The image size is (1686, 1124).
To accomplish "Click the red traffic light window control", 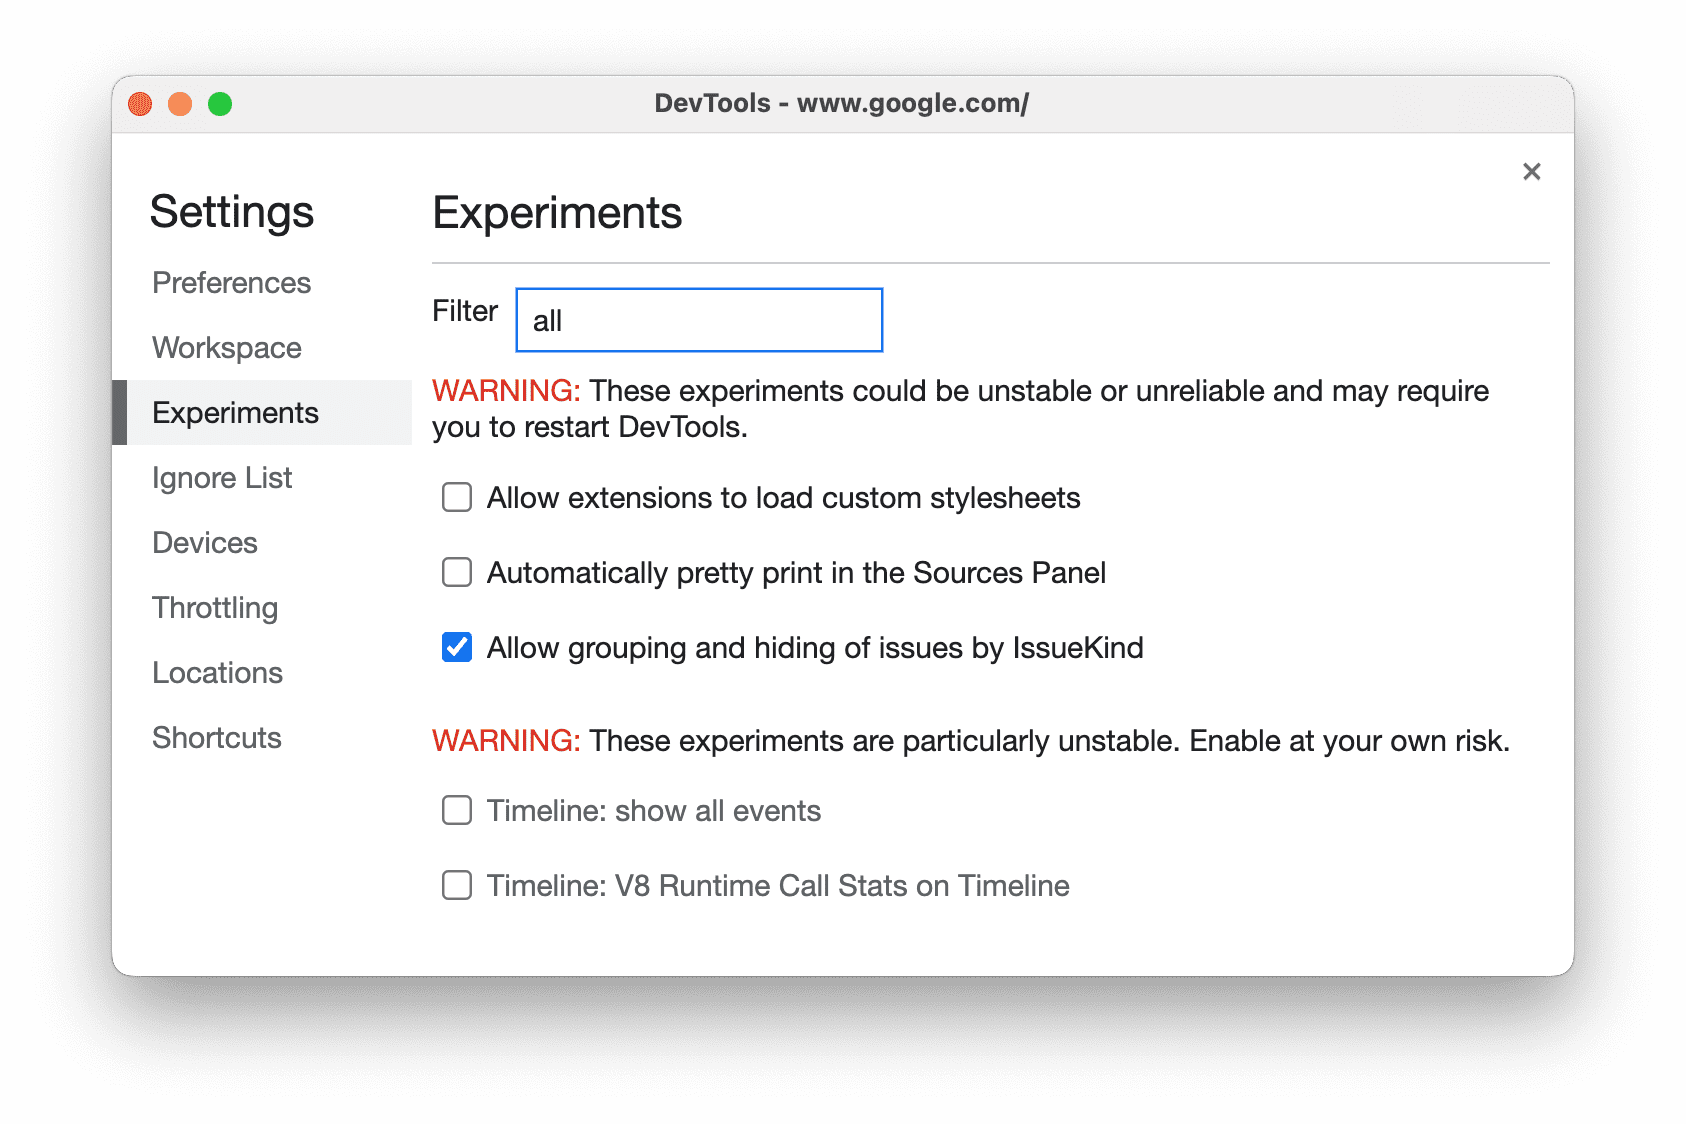I will (139, 103).
